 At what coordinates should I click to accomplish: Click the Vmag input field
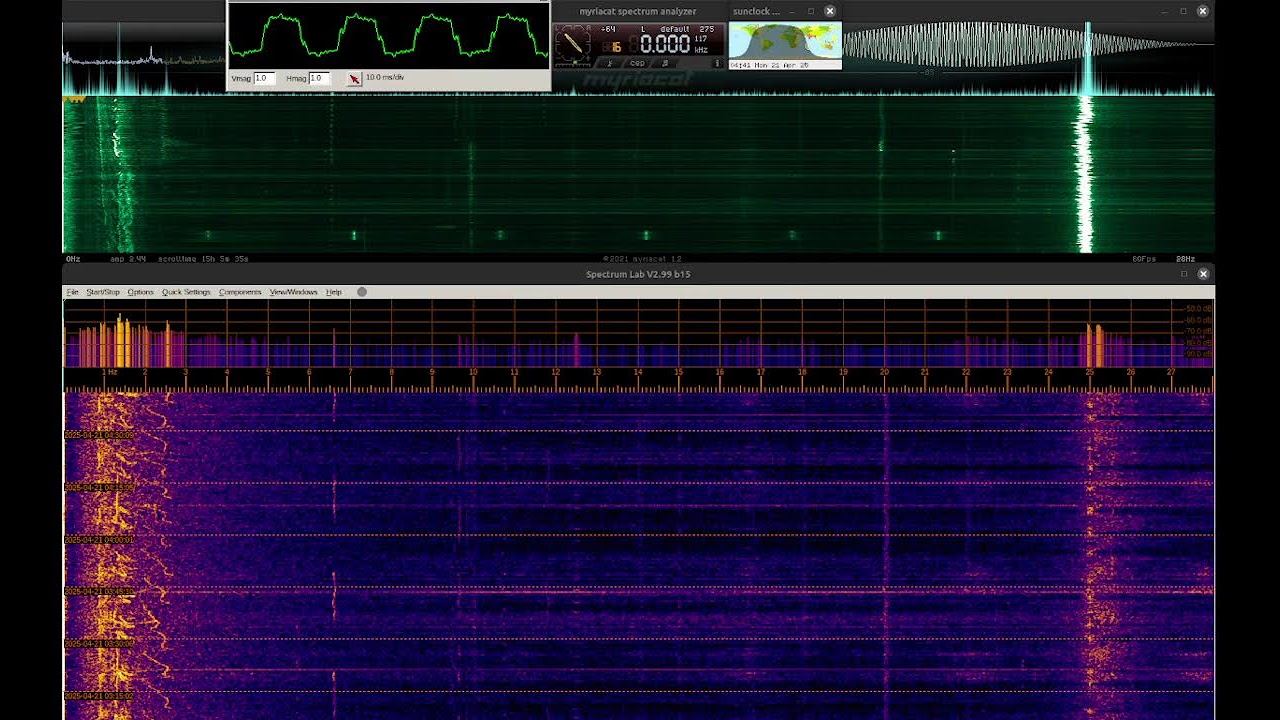tap(264, 78)
